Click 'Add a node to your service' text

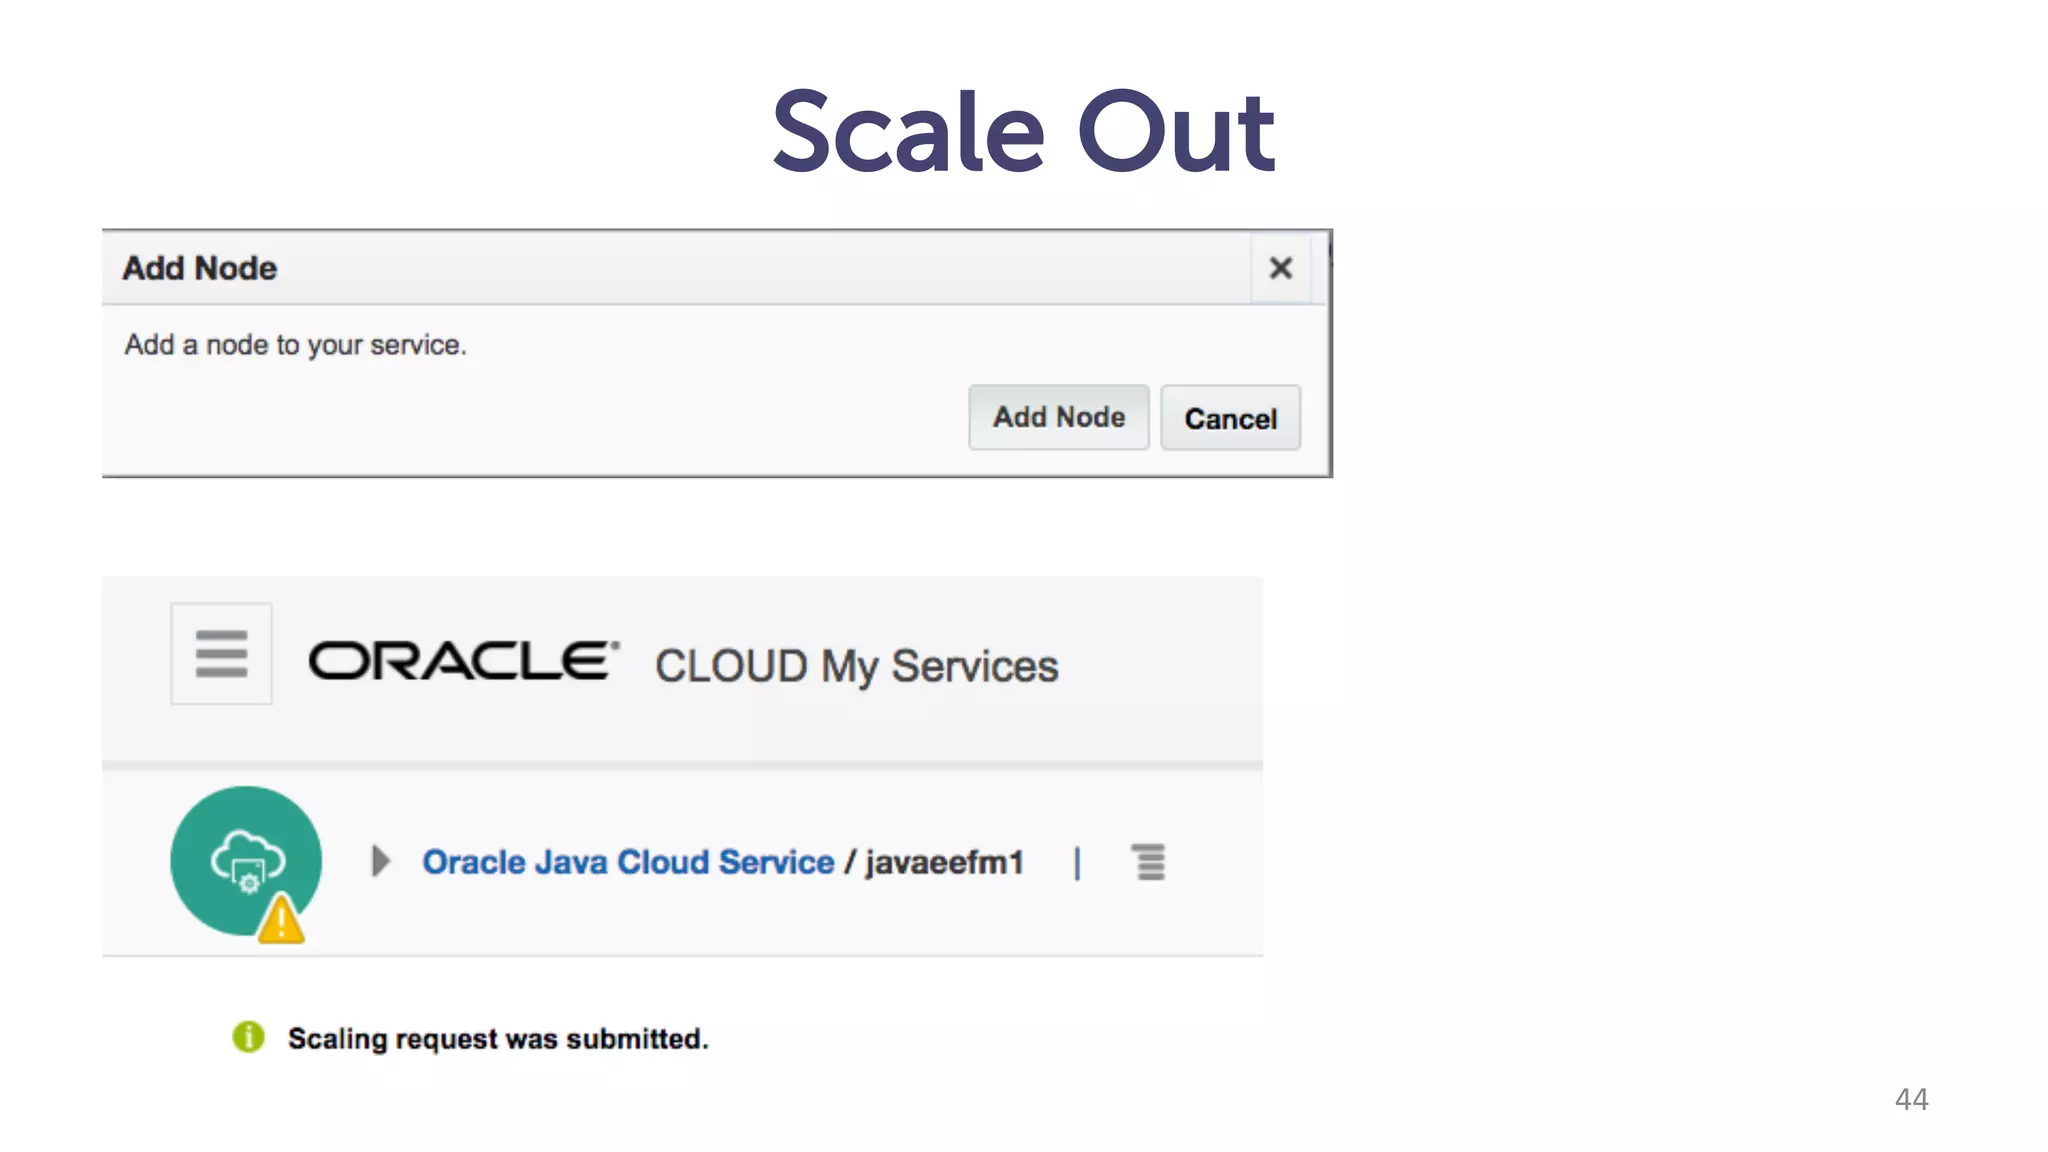click(x=295, y=345)
